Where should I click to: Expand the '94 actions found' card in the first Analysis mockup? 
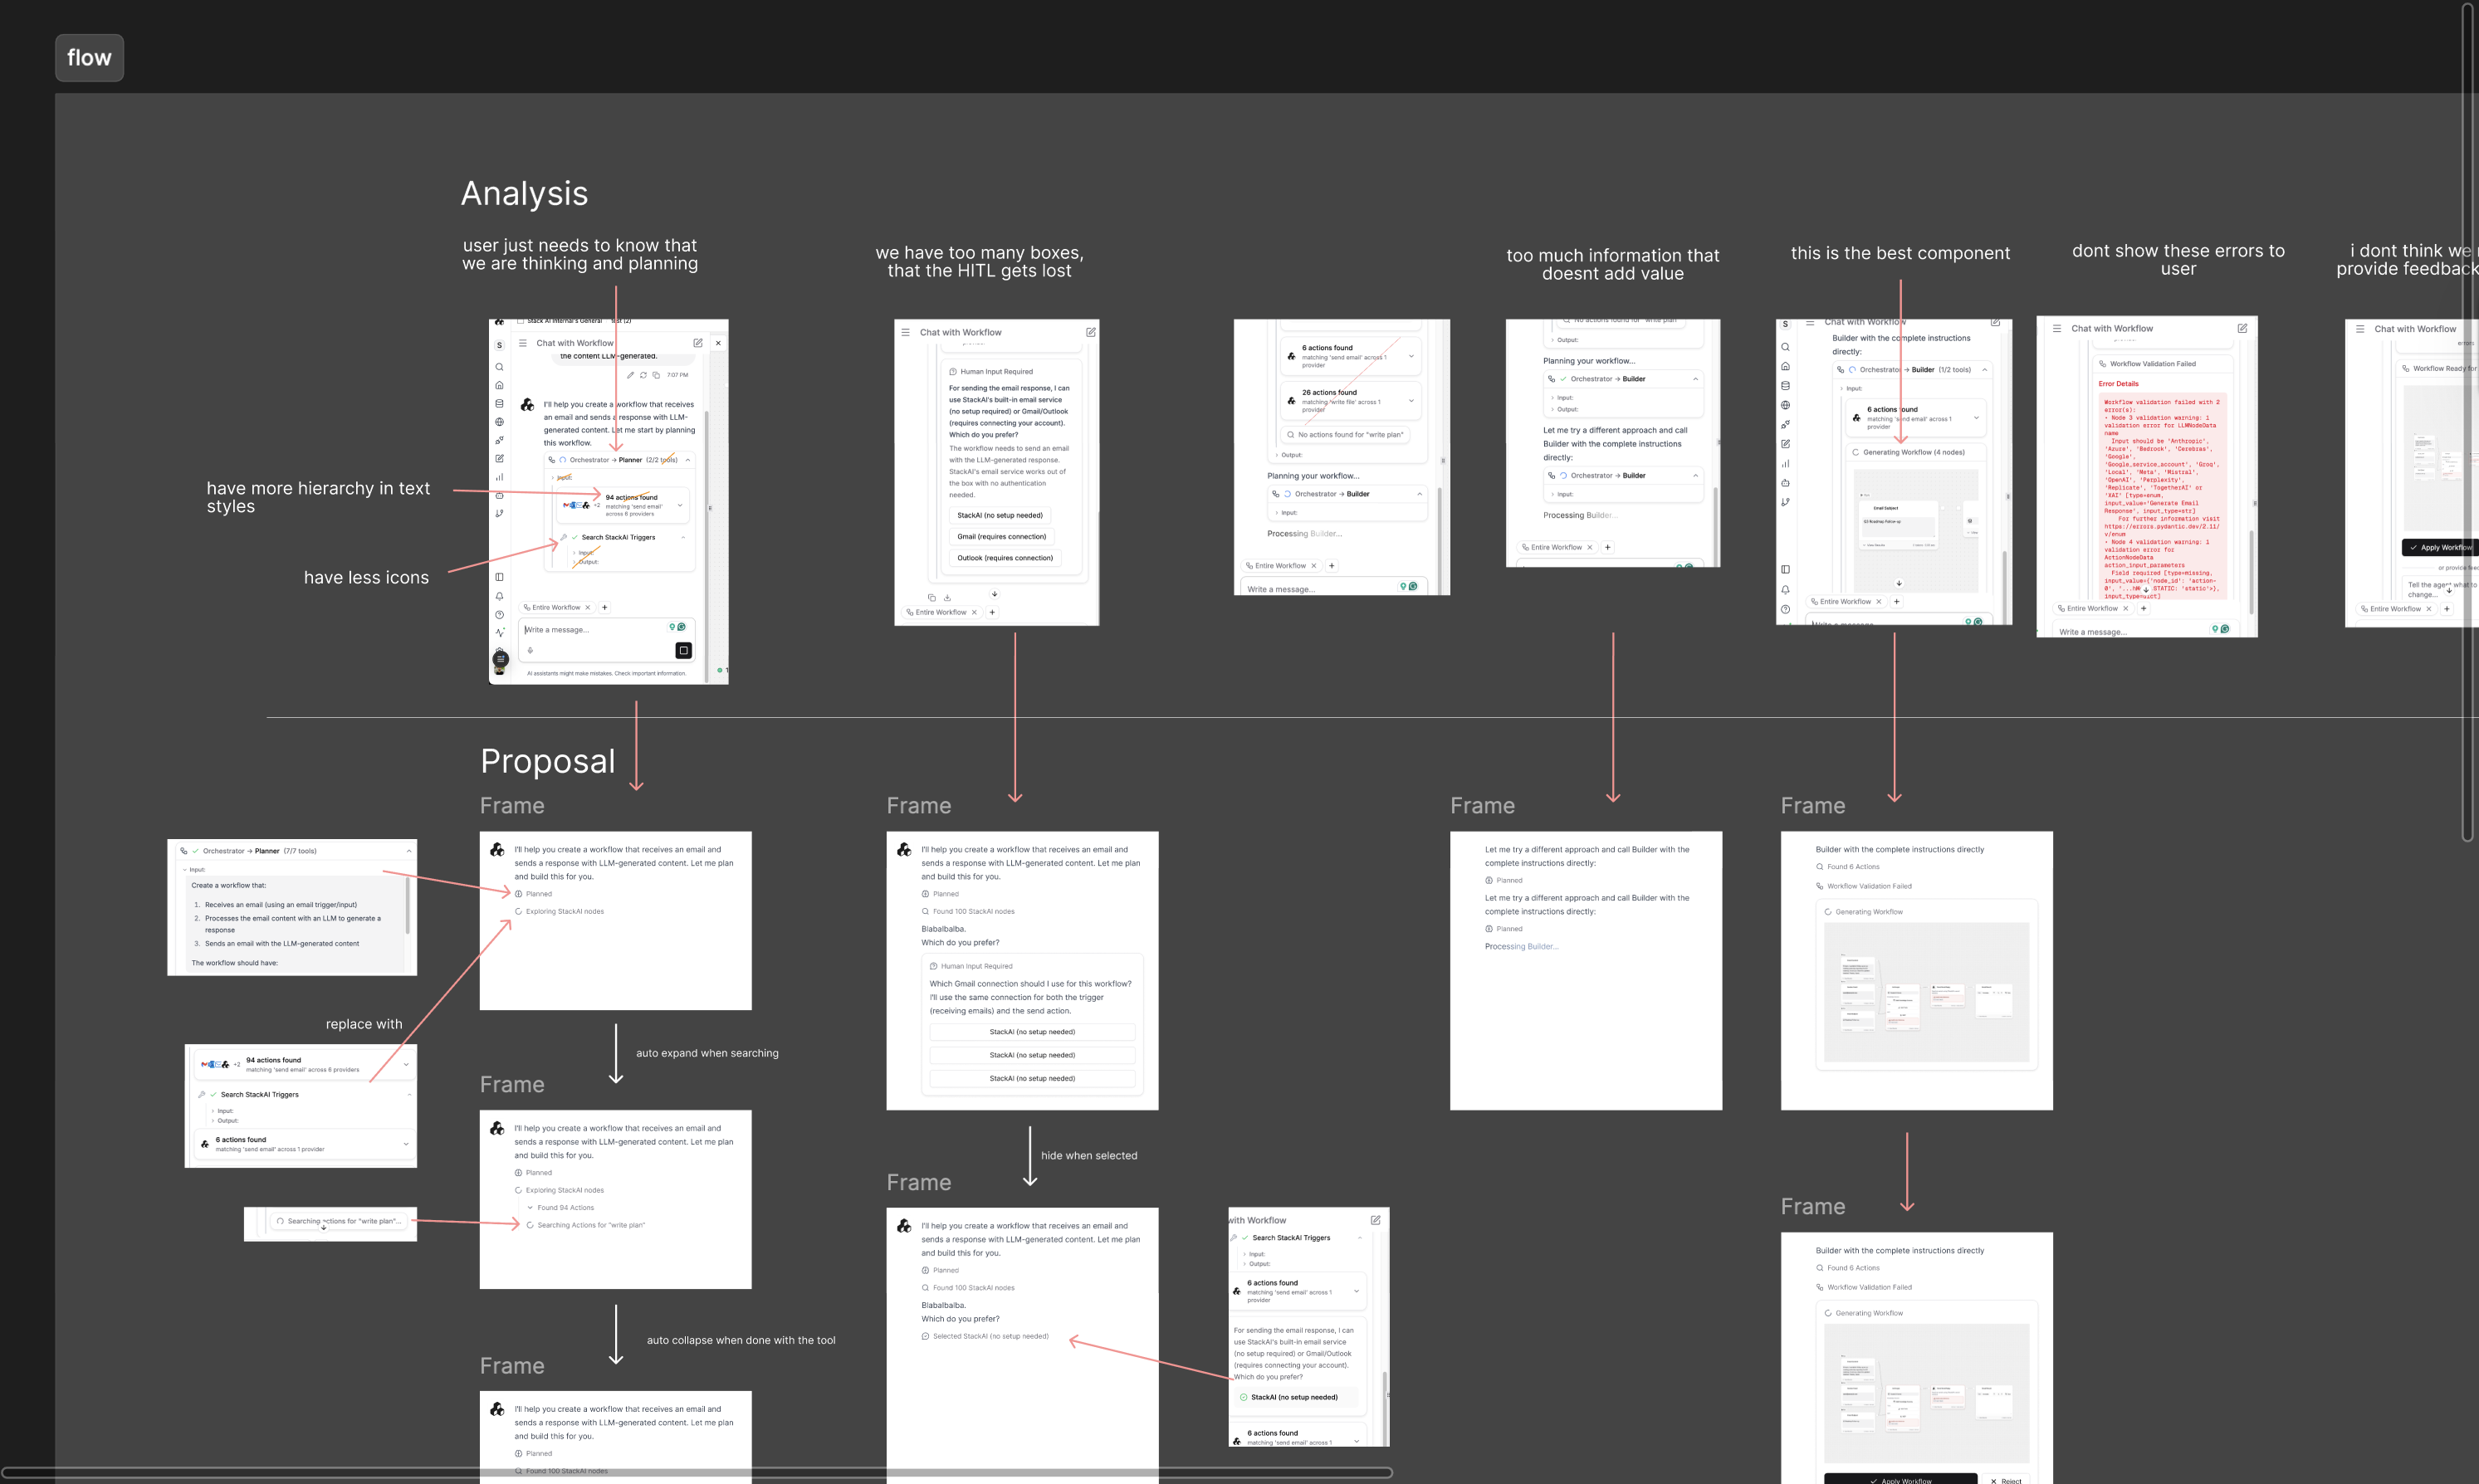coord(680,505)
